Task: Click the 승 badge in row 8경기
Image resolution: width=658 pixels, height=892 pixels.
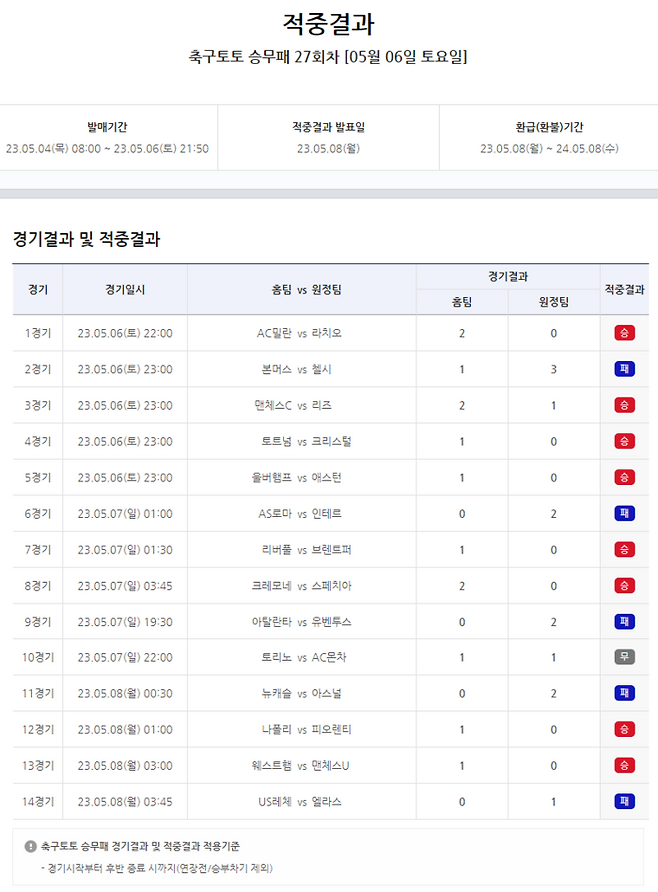Action: 624,585
